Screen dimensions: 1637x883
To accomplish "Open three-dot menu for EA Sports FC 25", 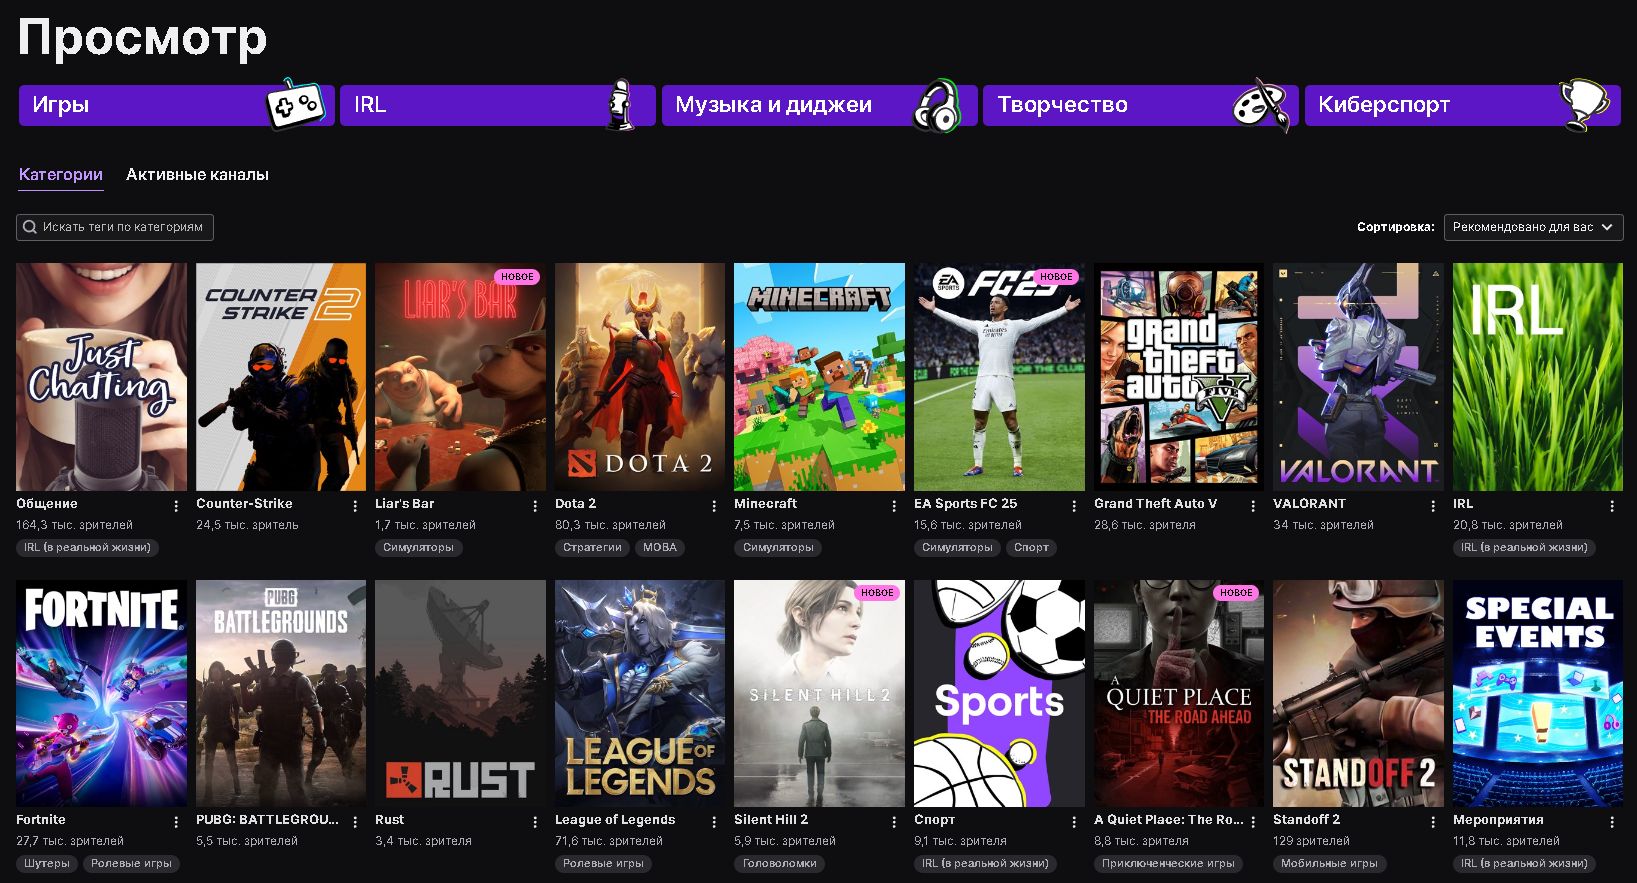I will coord(1074,506).
